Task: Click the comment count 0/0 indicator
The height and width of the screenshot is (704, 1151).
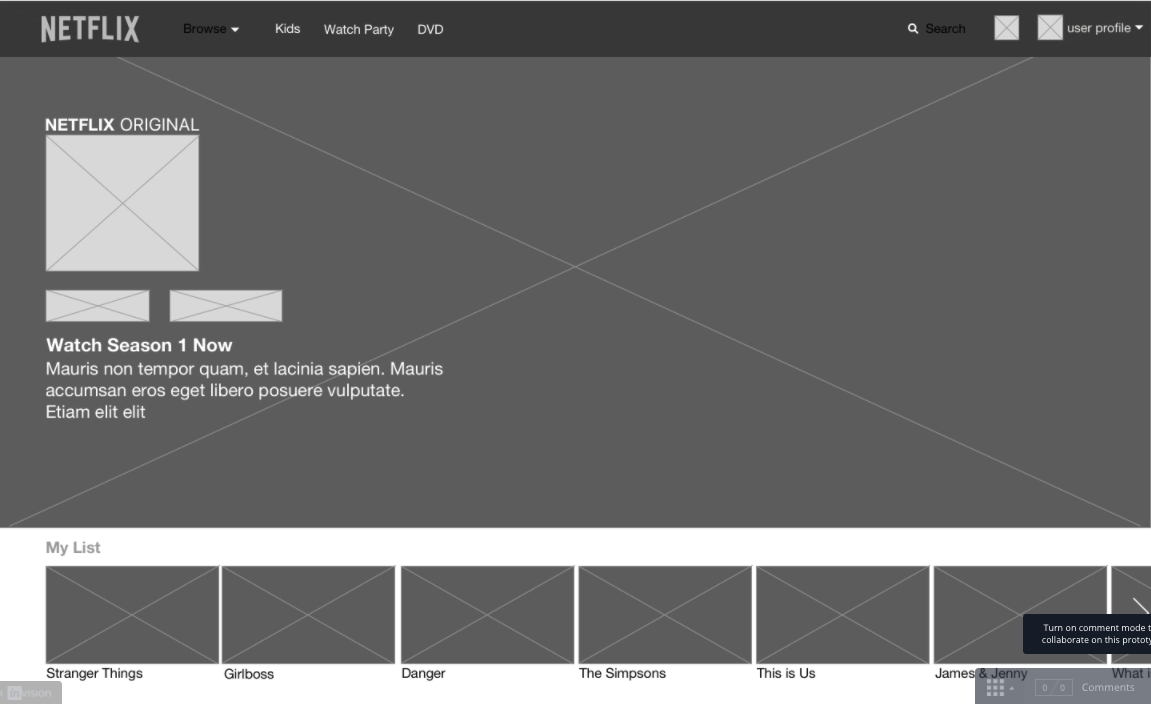Action: 1053,688
